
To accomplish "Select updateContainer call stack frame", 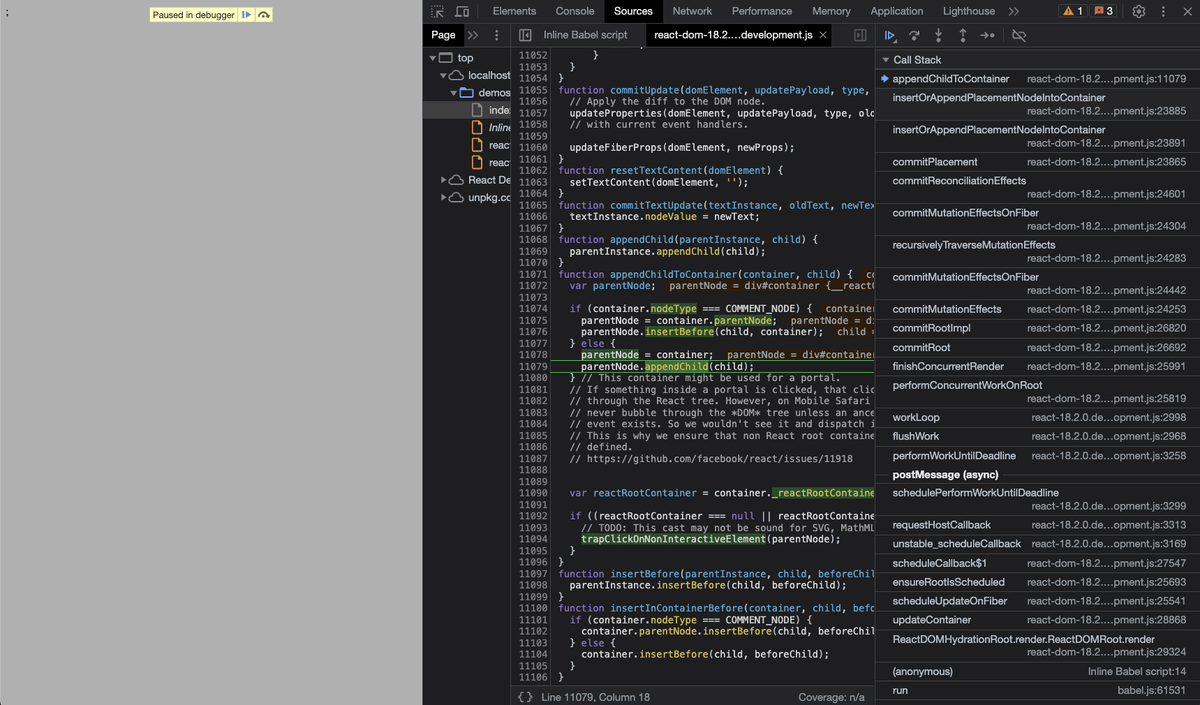I will pos(1037,620).
